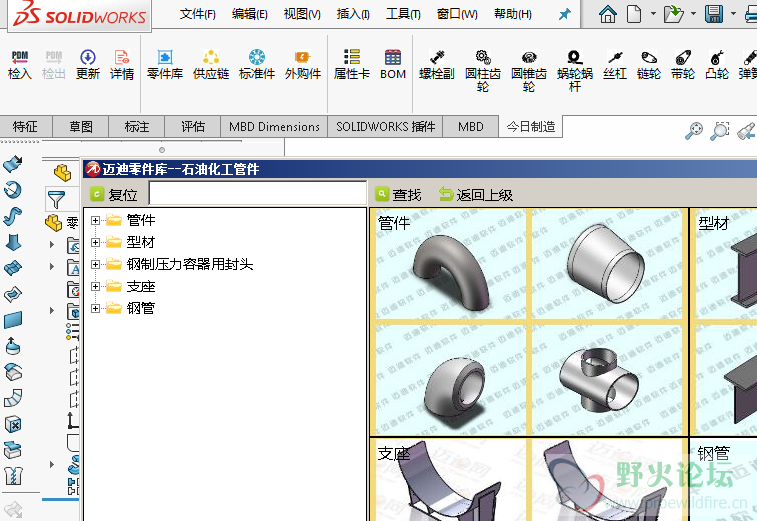Image resolution: width=757 pixels, height=521 pixels.
Task: Open the 外购件 purchased parts tool
Action: tap(303, 65)
